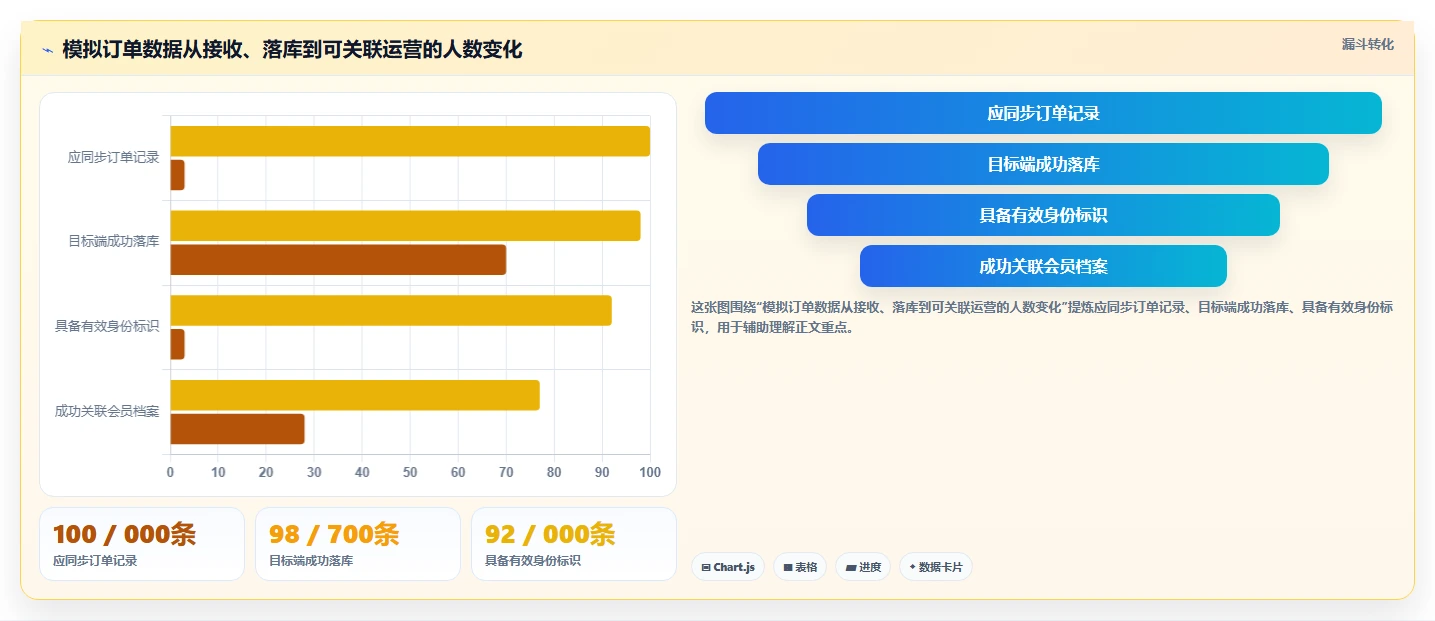The image size is (1435, 621).
Task: Select the 目标端成功落库 funnel stage
Action: coord(1043,164)
